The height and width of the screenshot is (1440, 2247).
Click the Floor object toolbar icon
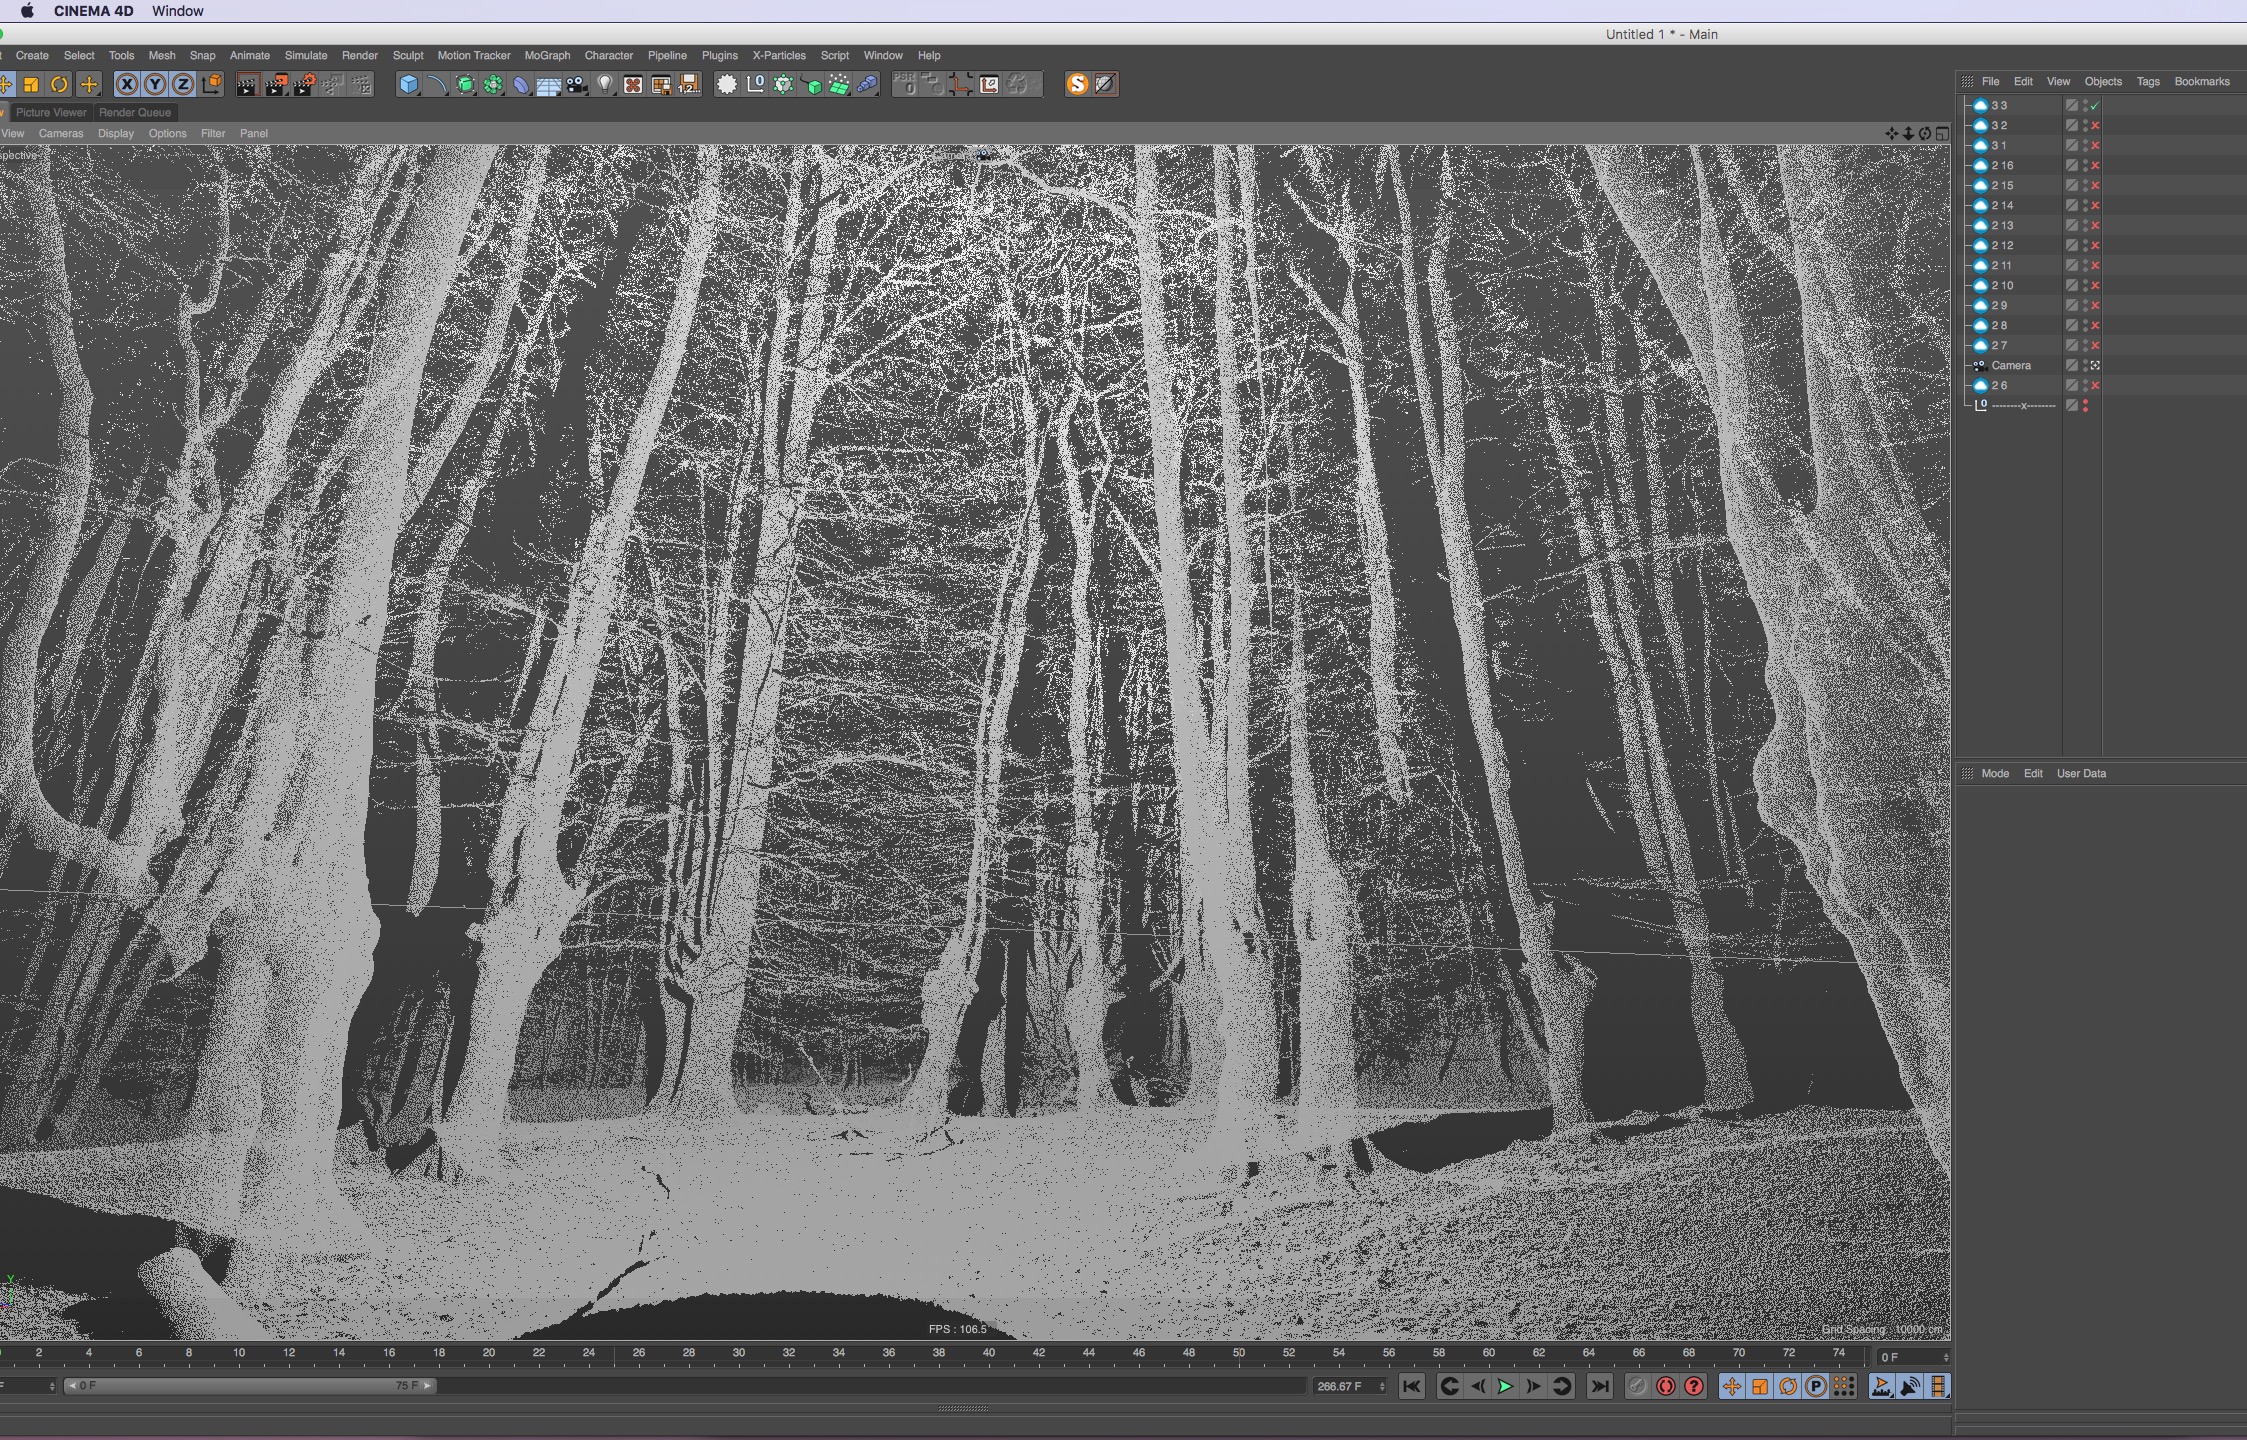point(548,85)
